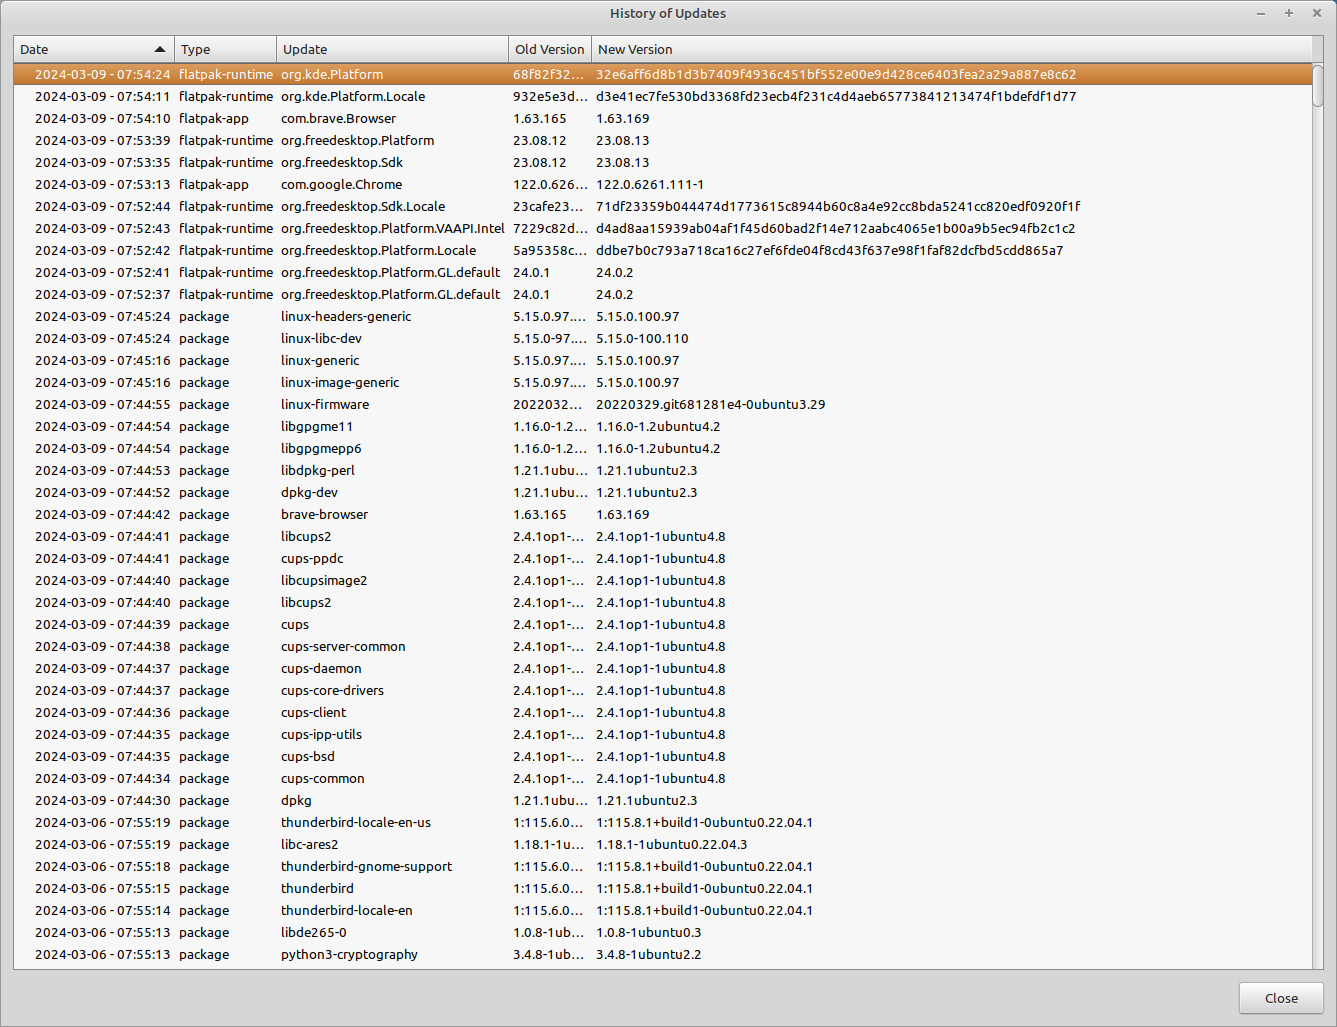1337x1027 pixels.
Task: Select the libcupsimage2 package row
Action: [662, 580]
